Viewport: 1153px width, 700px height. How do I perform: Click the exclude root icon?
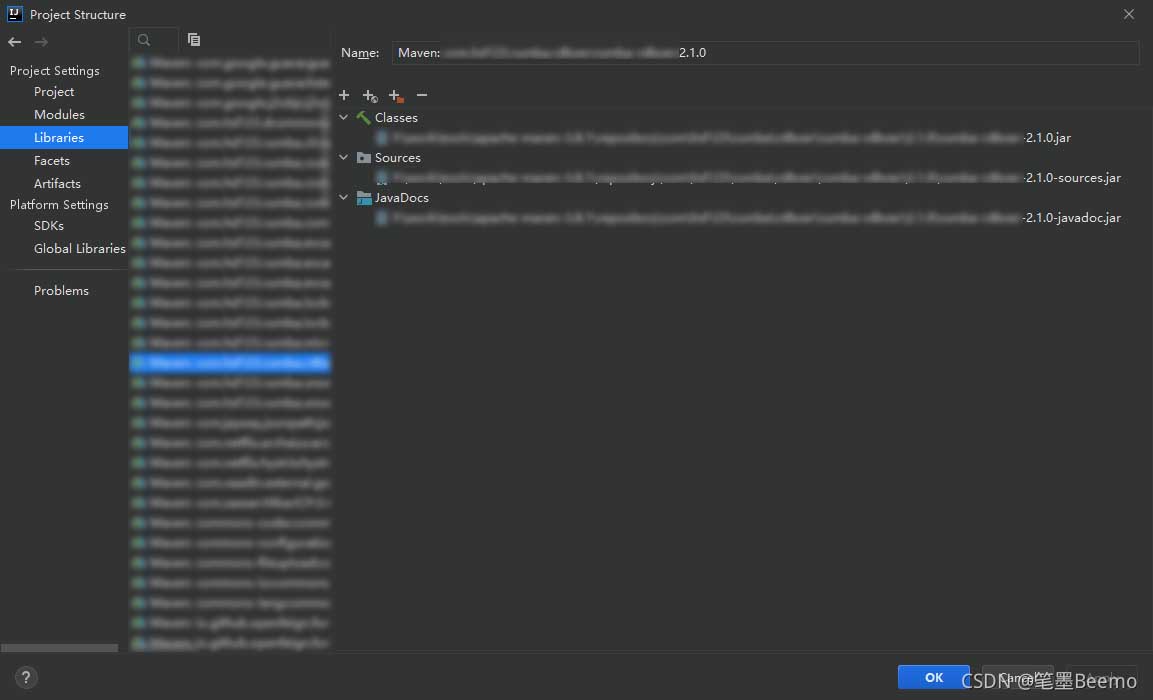(x=396, y=96)
